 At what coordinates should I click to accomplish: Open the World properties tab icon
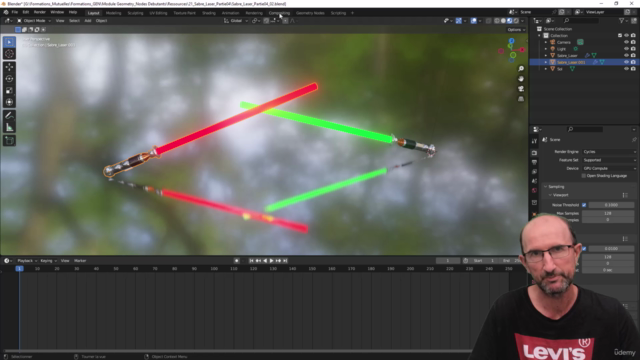(x=534, y=191)
